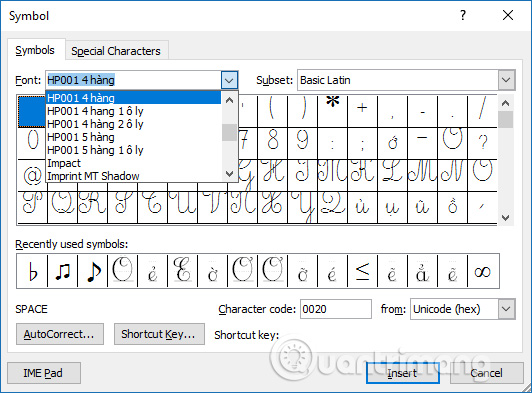Click the Insert button

402,373
